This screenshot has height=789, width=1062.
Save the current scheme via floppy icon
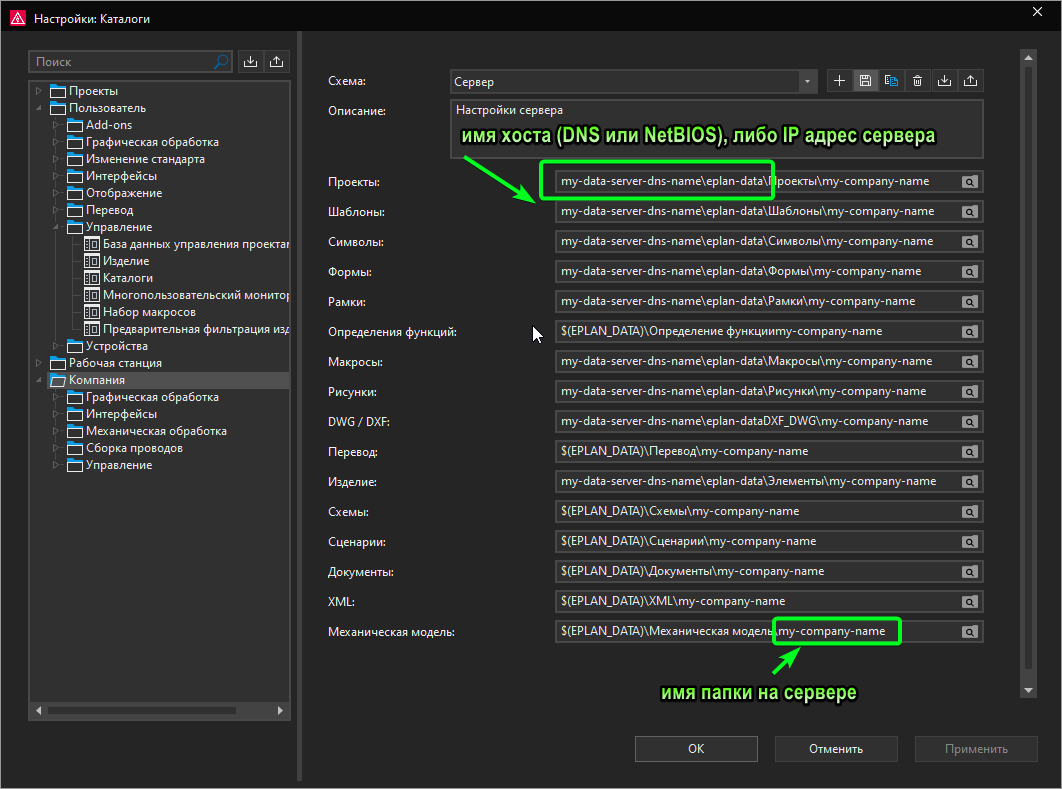[x=866, y=81]
